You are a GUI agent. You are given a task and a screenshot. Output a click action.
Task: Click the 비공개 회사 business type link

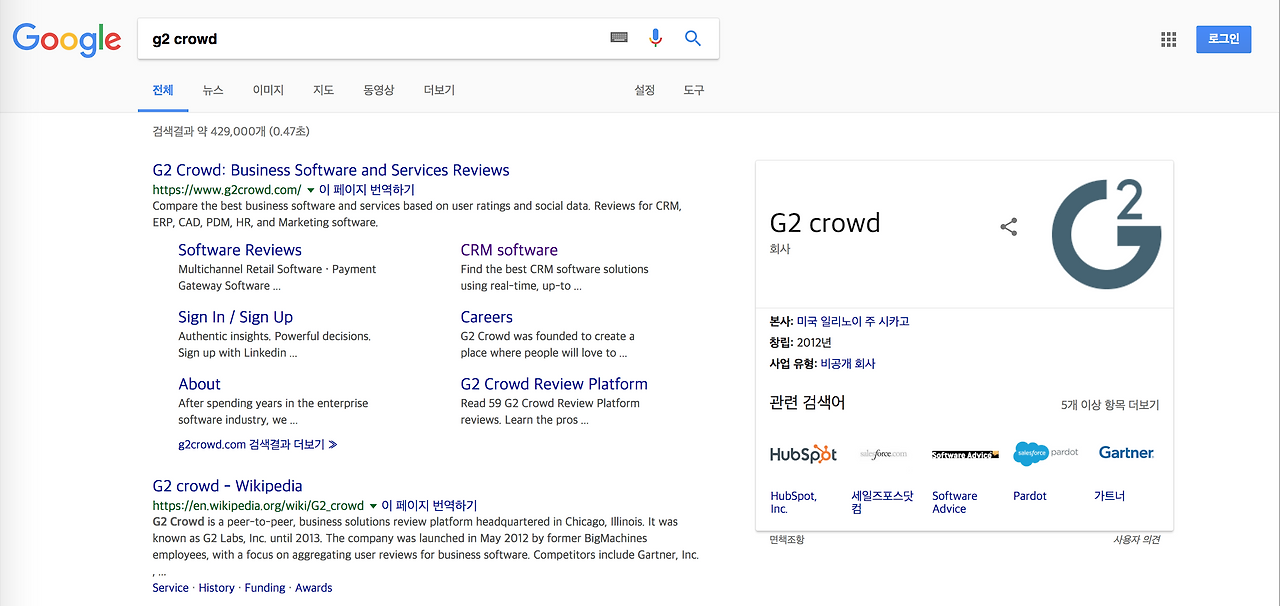(x=848, y=364)
